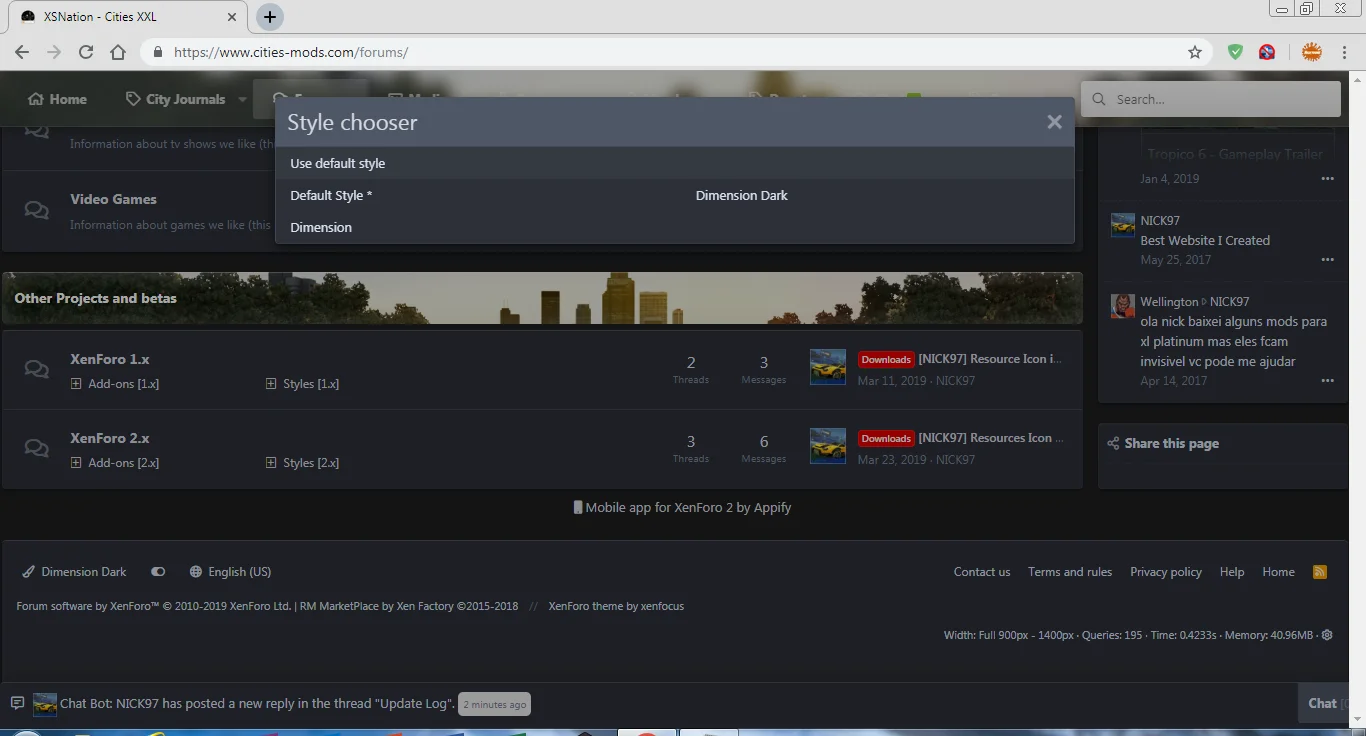
Task: Click Downloads tag in XenForo 2.x row
Action: [x=886, y=438]
